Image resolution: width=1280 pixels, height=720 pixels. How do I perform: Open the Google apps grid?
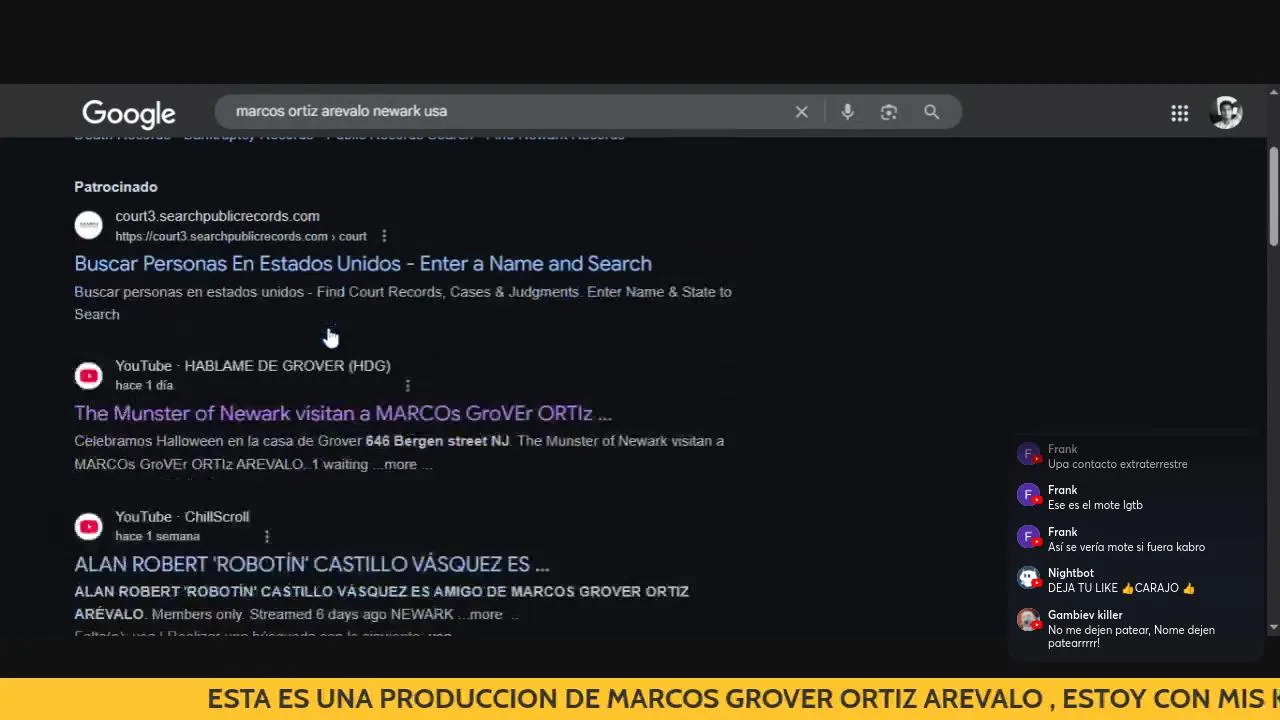1180,113
